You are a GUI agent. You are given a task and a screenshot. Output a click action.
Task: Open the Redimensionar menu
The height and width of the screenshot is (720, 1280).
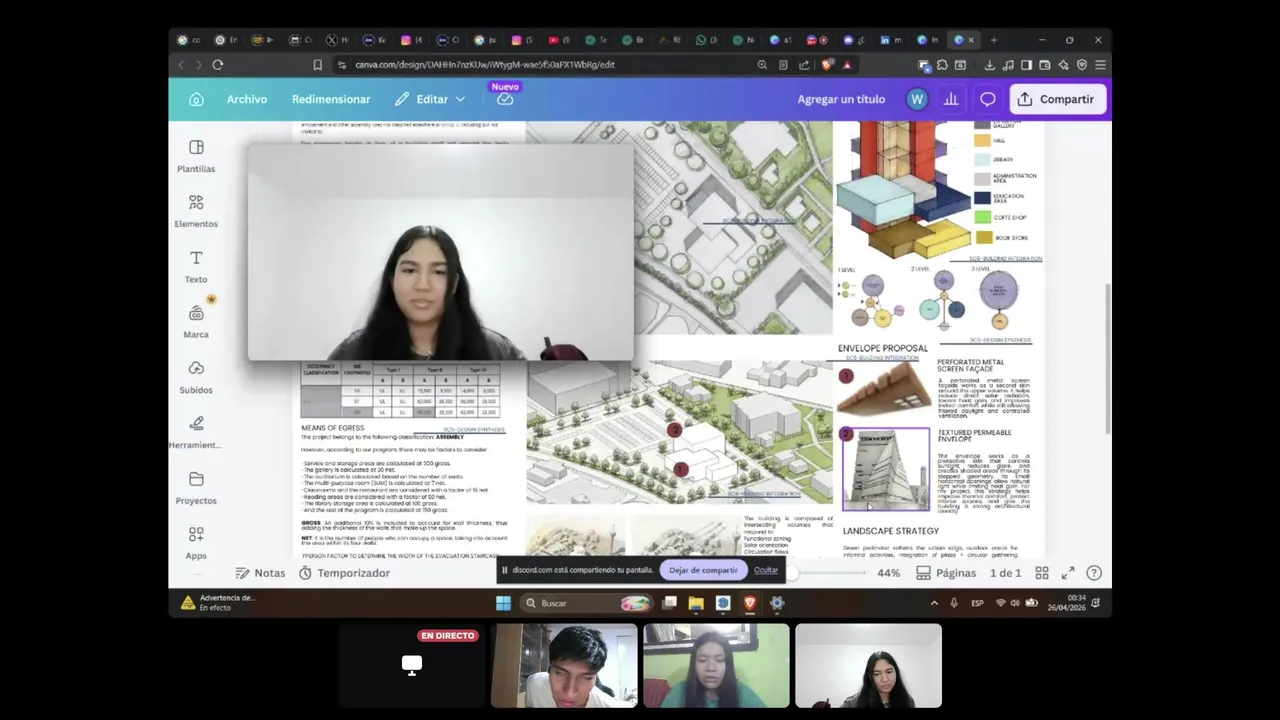pyautogui.click(x=331, y=99)
